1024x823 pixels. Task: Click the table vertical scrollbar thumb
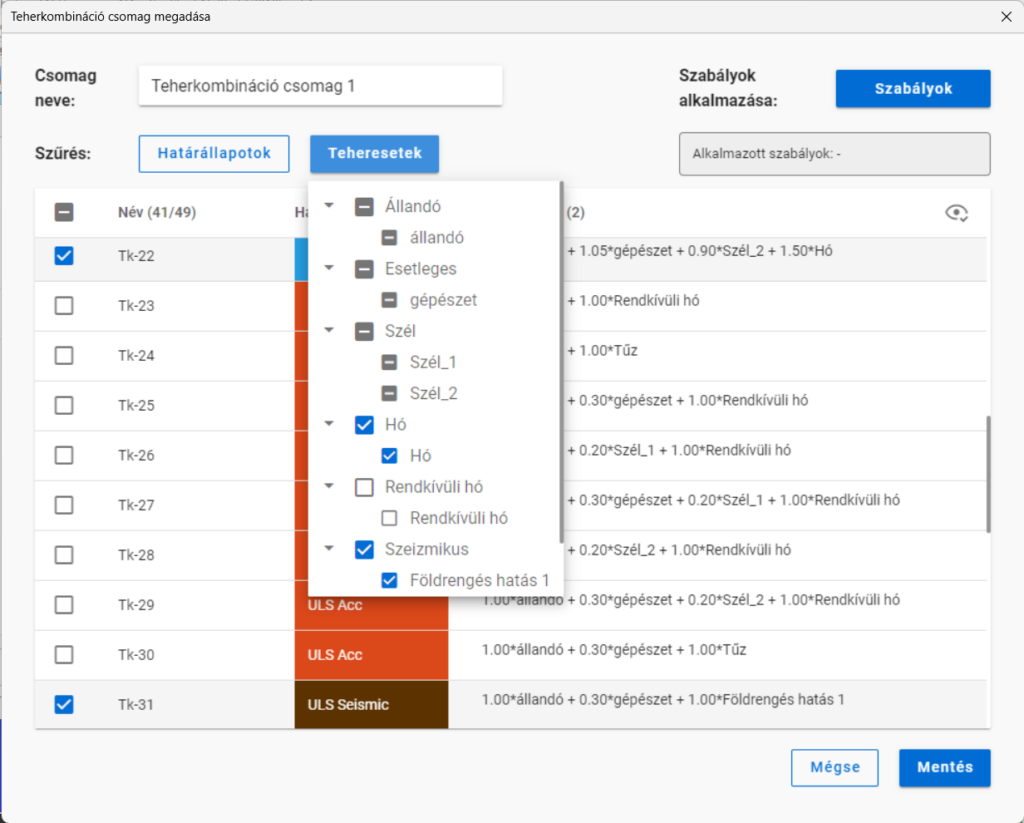tap(988, 474)
